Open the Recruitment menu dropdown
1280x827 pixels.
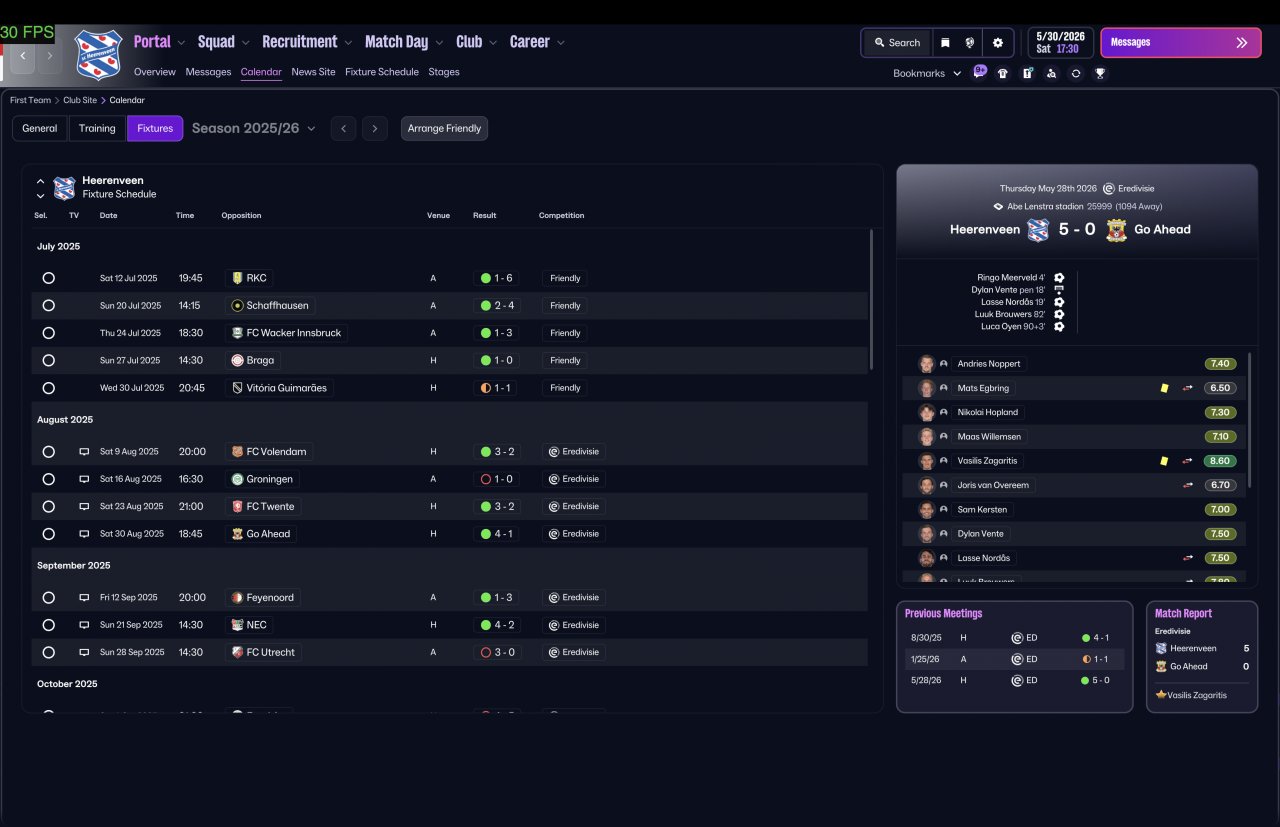(x=348, y=43)
